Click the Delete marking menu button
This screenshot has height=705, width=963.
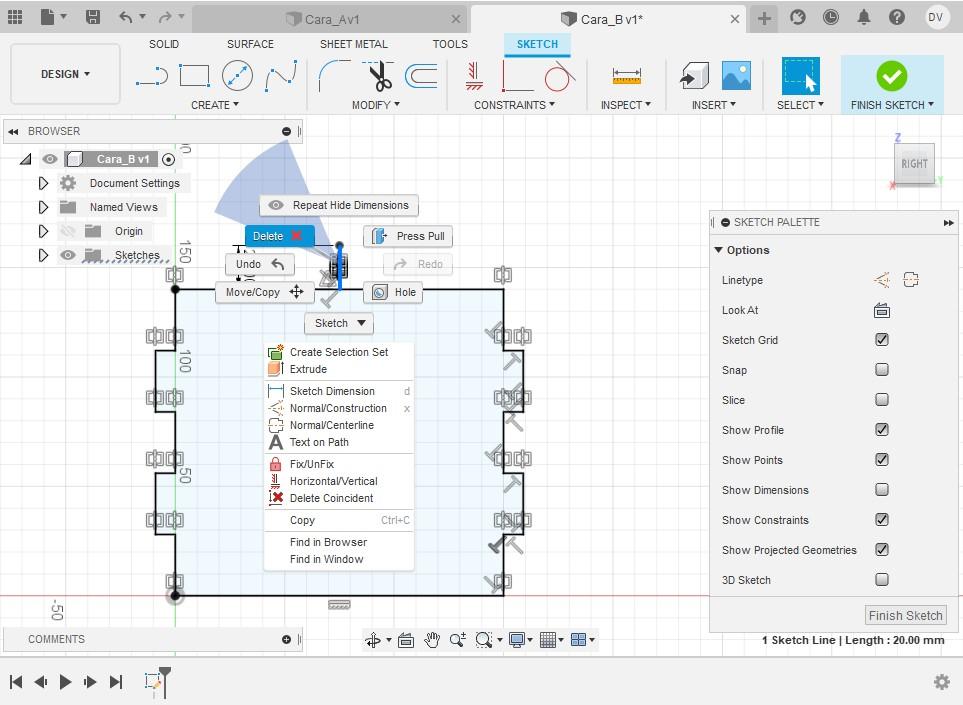coord(279,236)
